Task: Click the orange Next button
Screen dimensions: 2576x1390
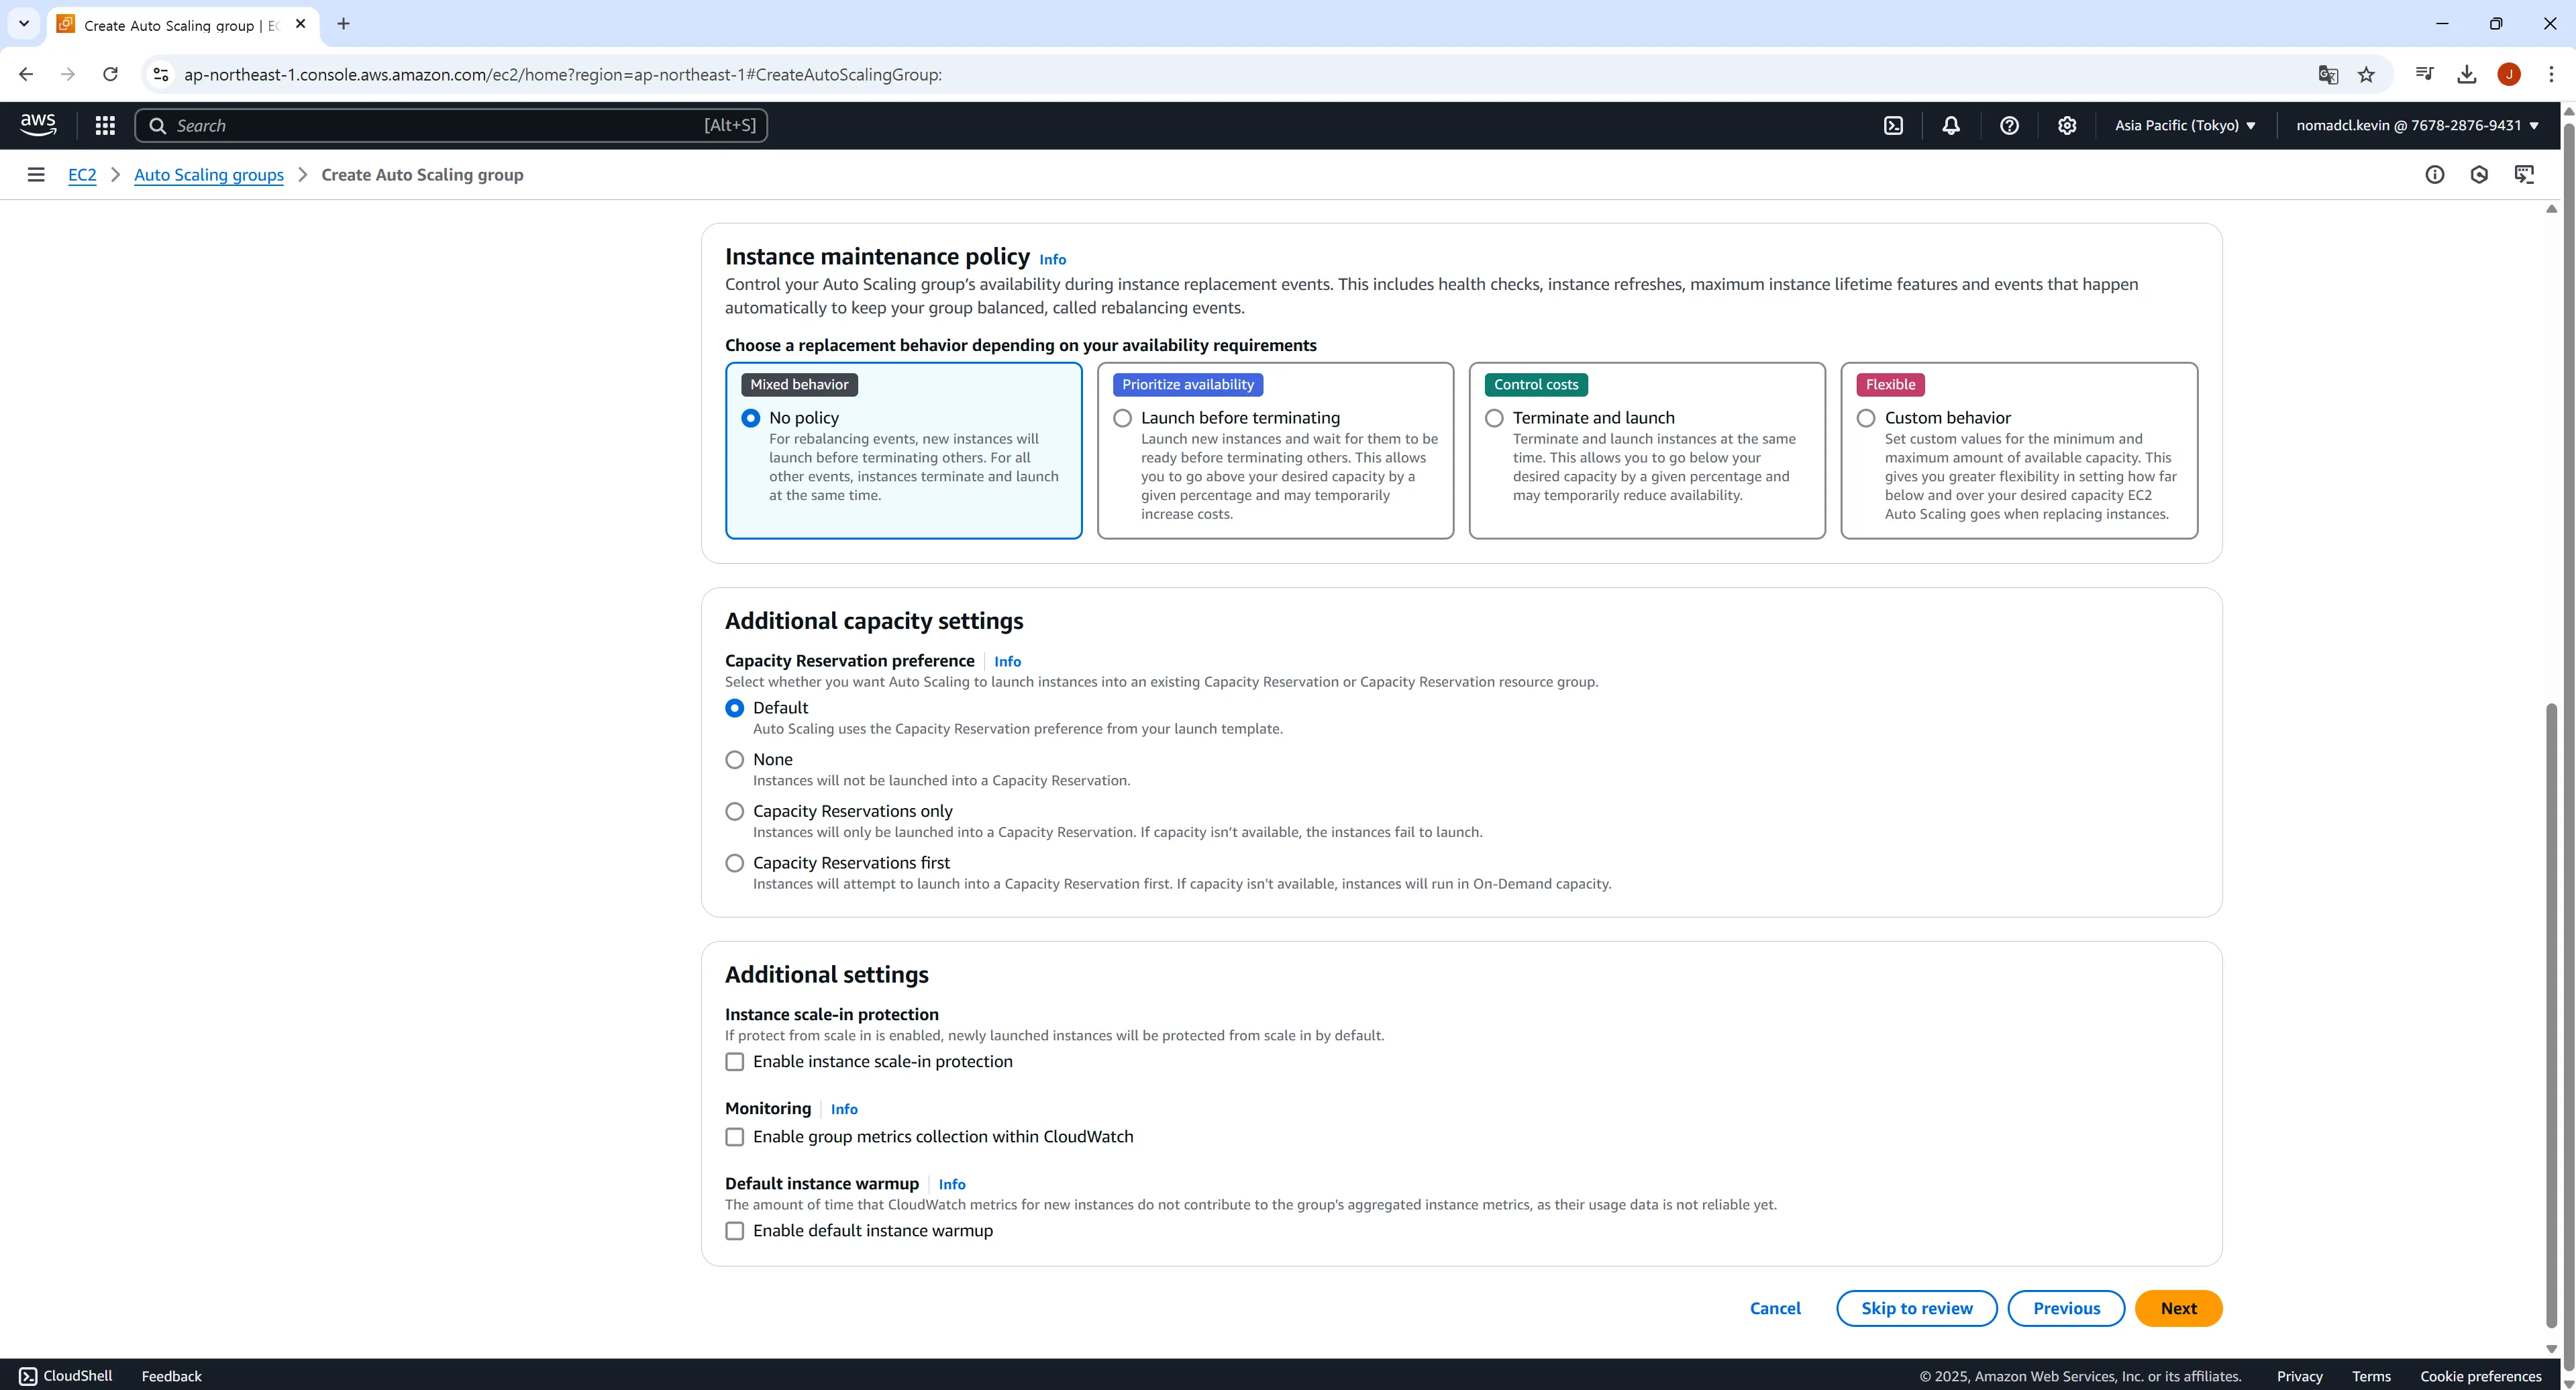Action: (2178, 1308)
